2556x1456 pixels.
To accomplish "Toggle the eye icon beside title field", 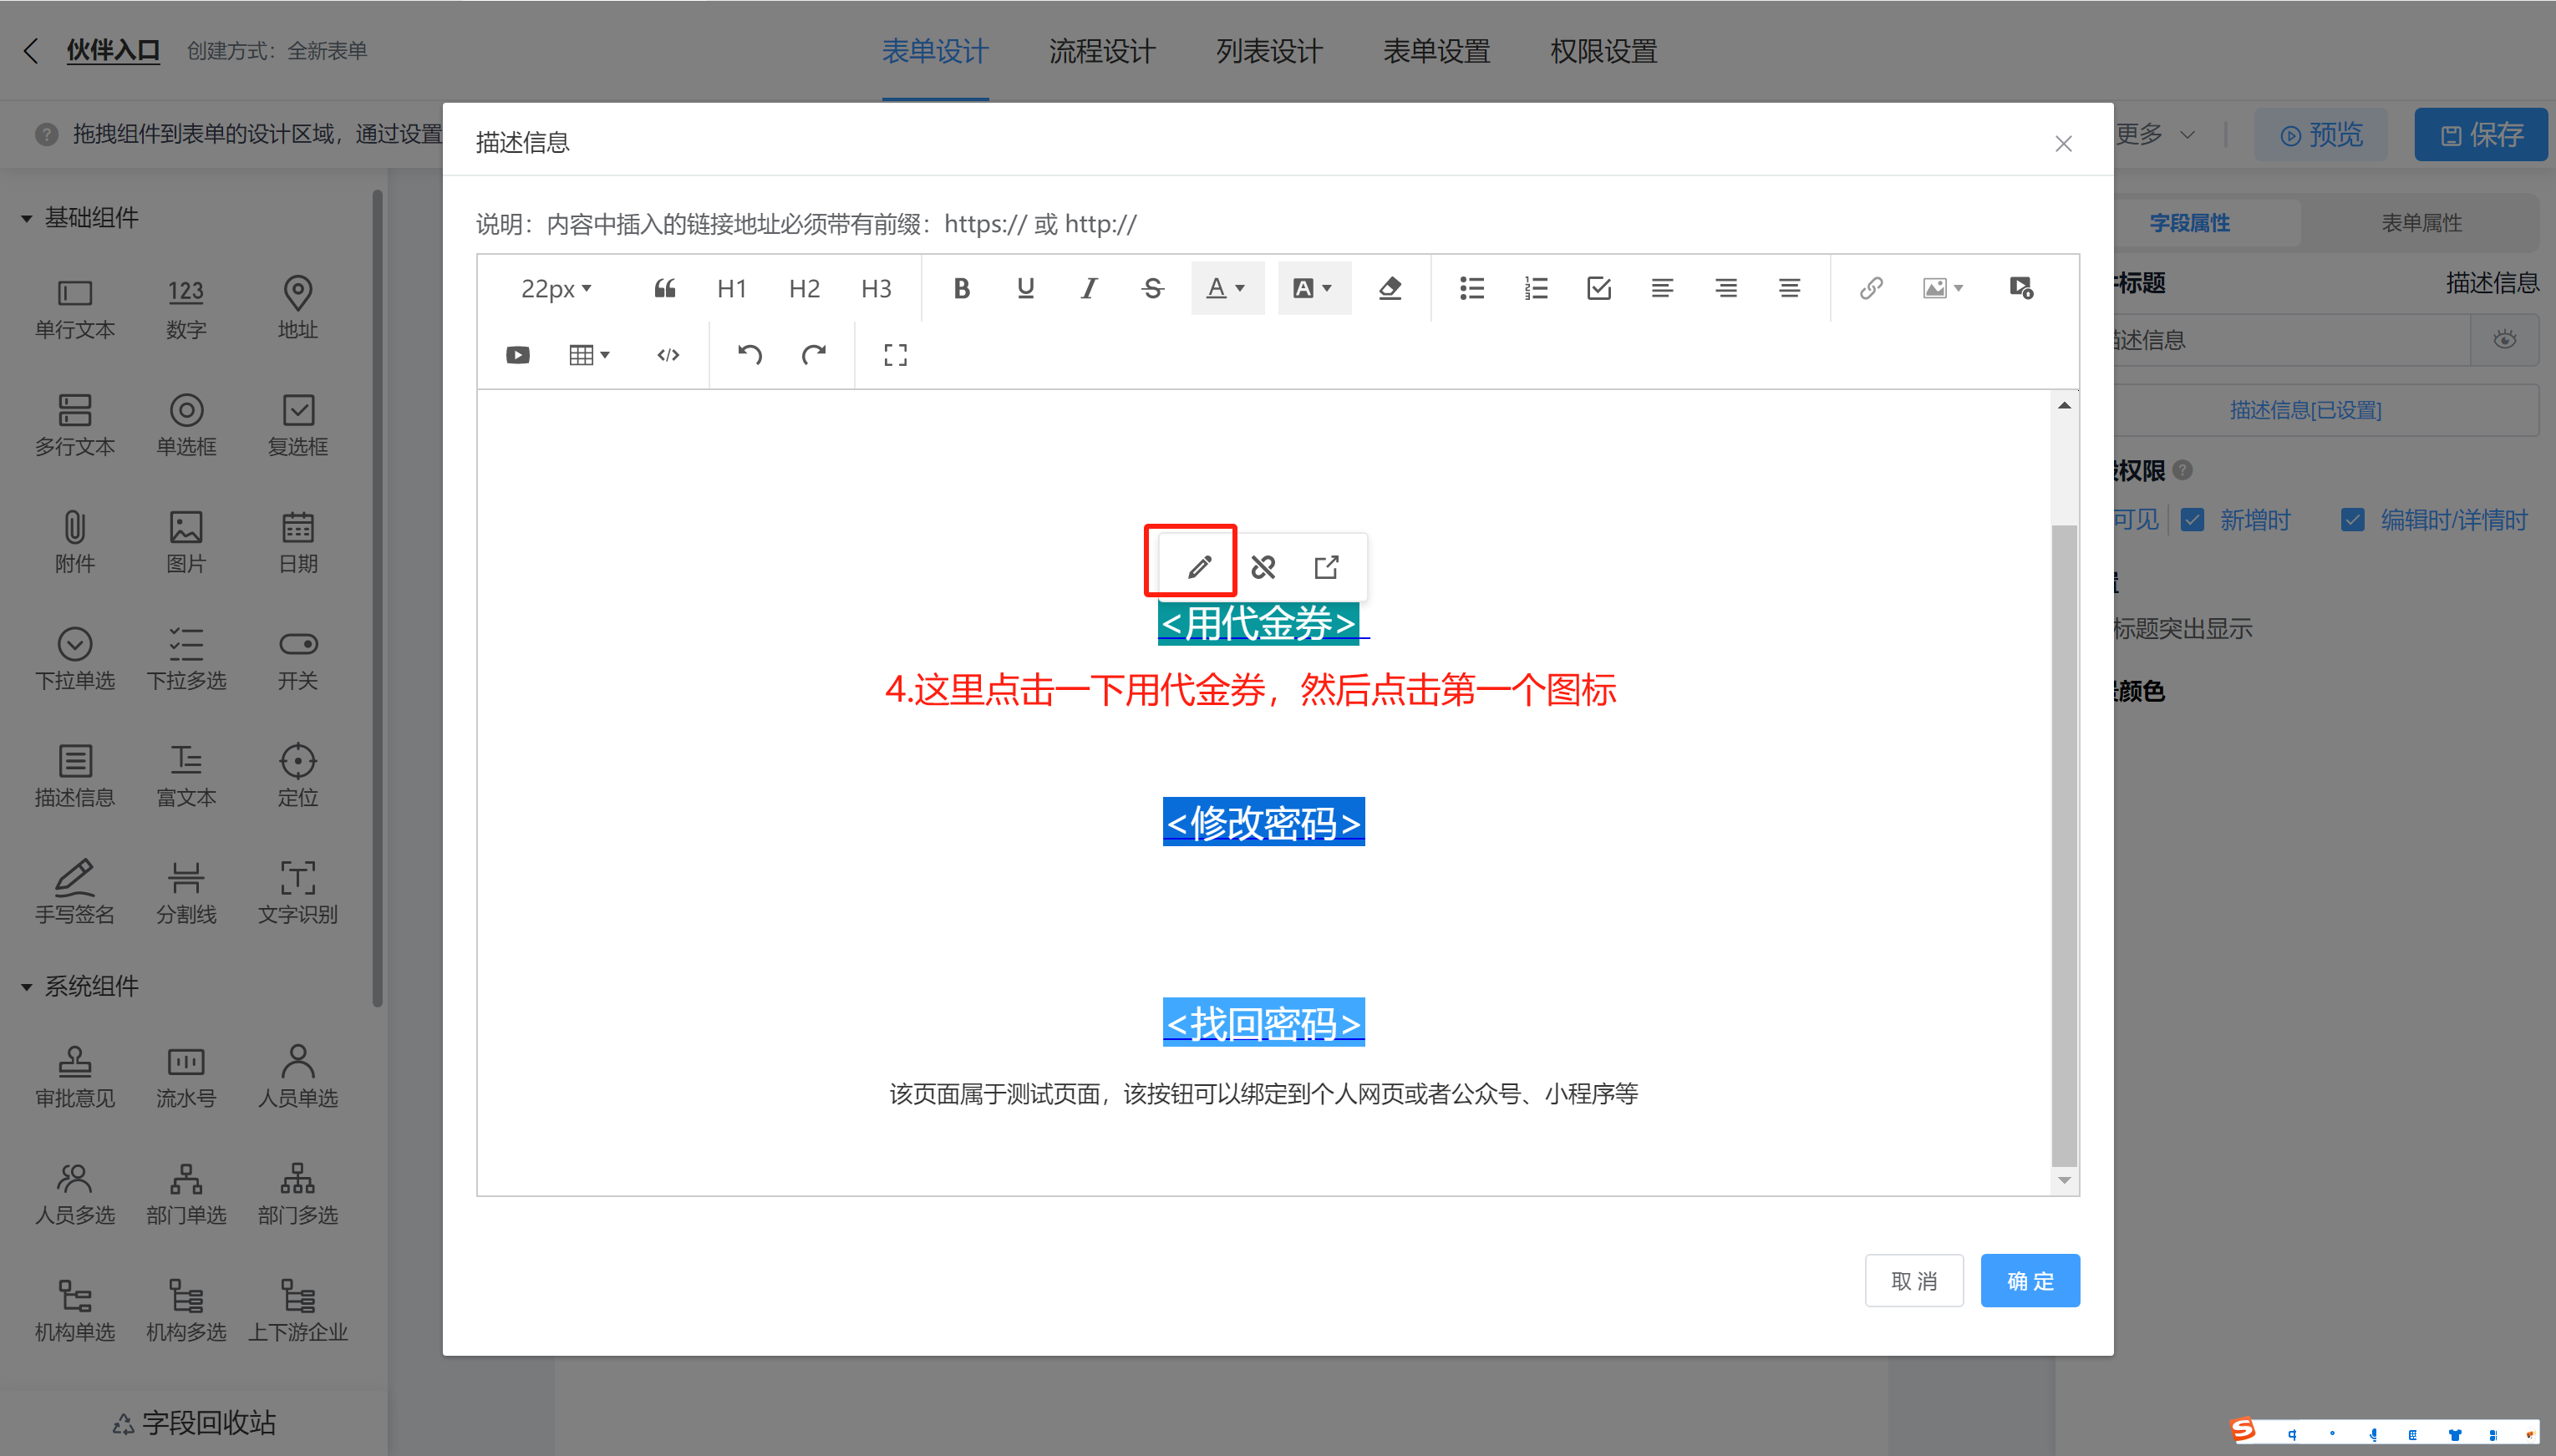I will [x=2504, y=339].
